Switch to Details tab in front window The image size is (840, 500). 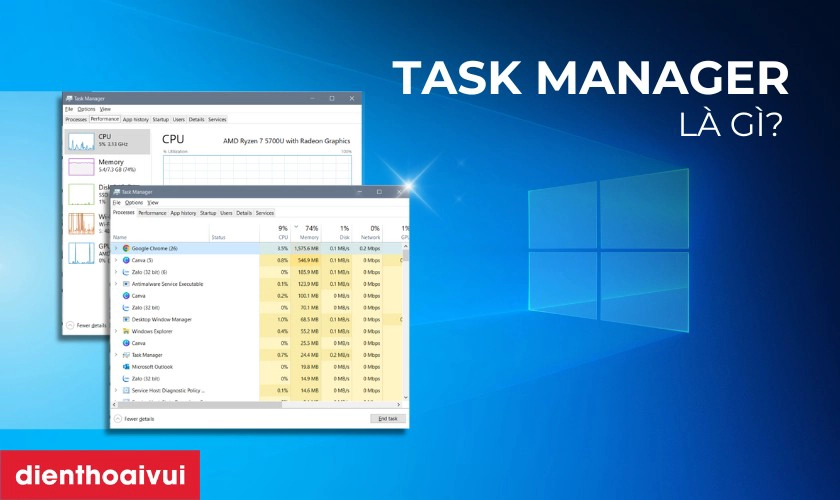coord(244,213)
